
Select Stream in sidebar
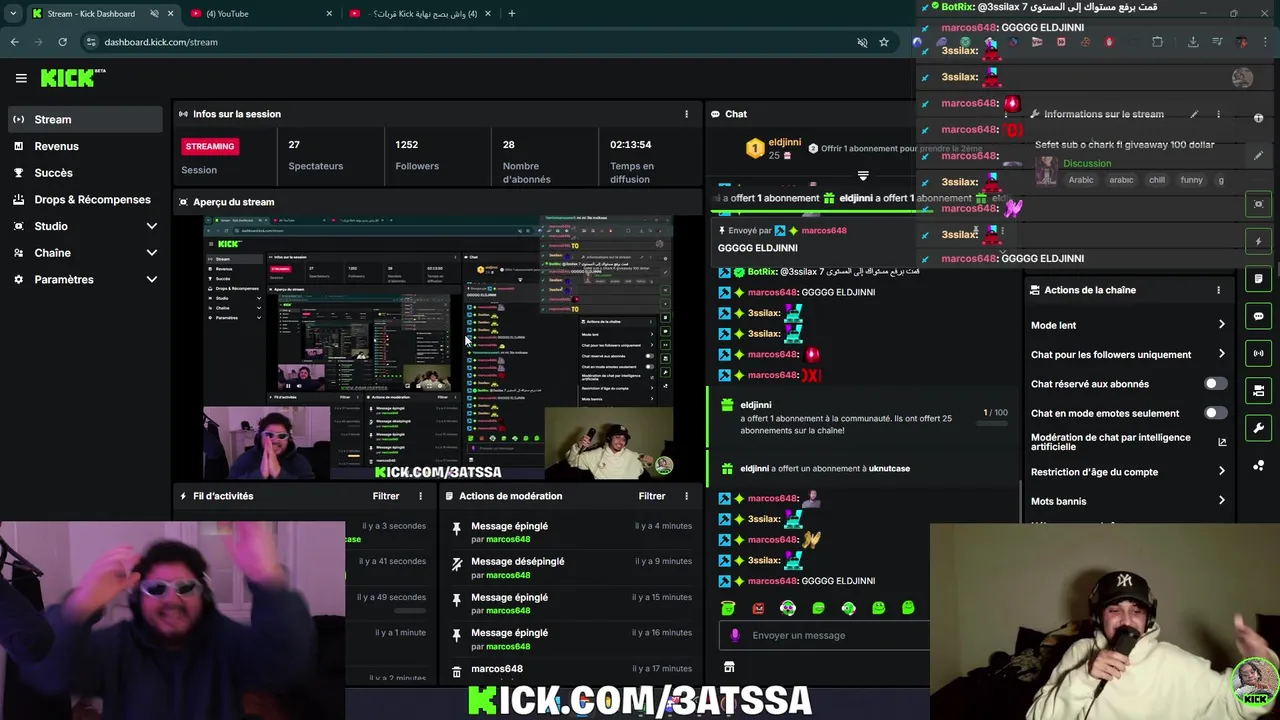point(85,119)
